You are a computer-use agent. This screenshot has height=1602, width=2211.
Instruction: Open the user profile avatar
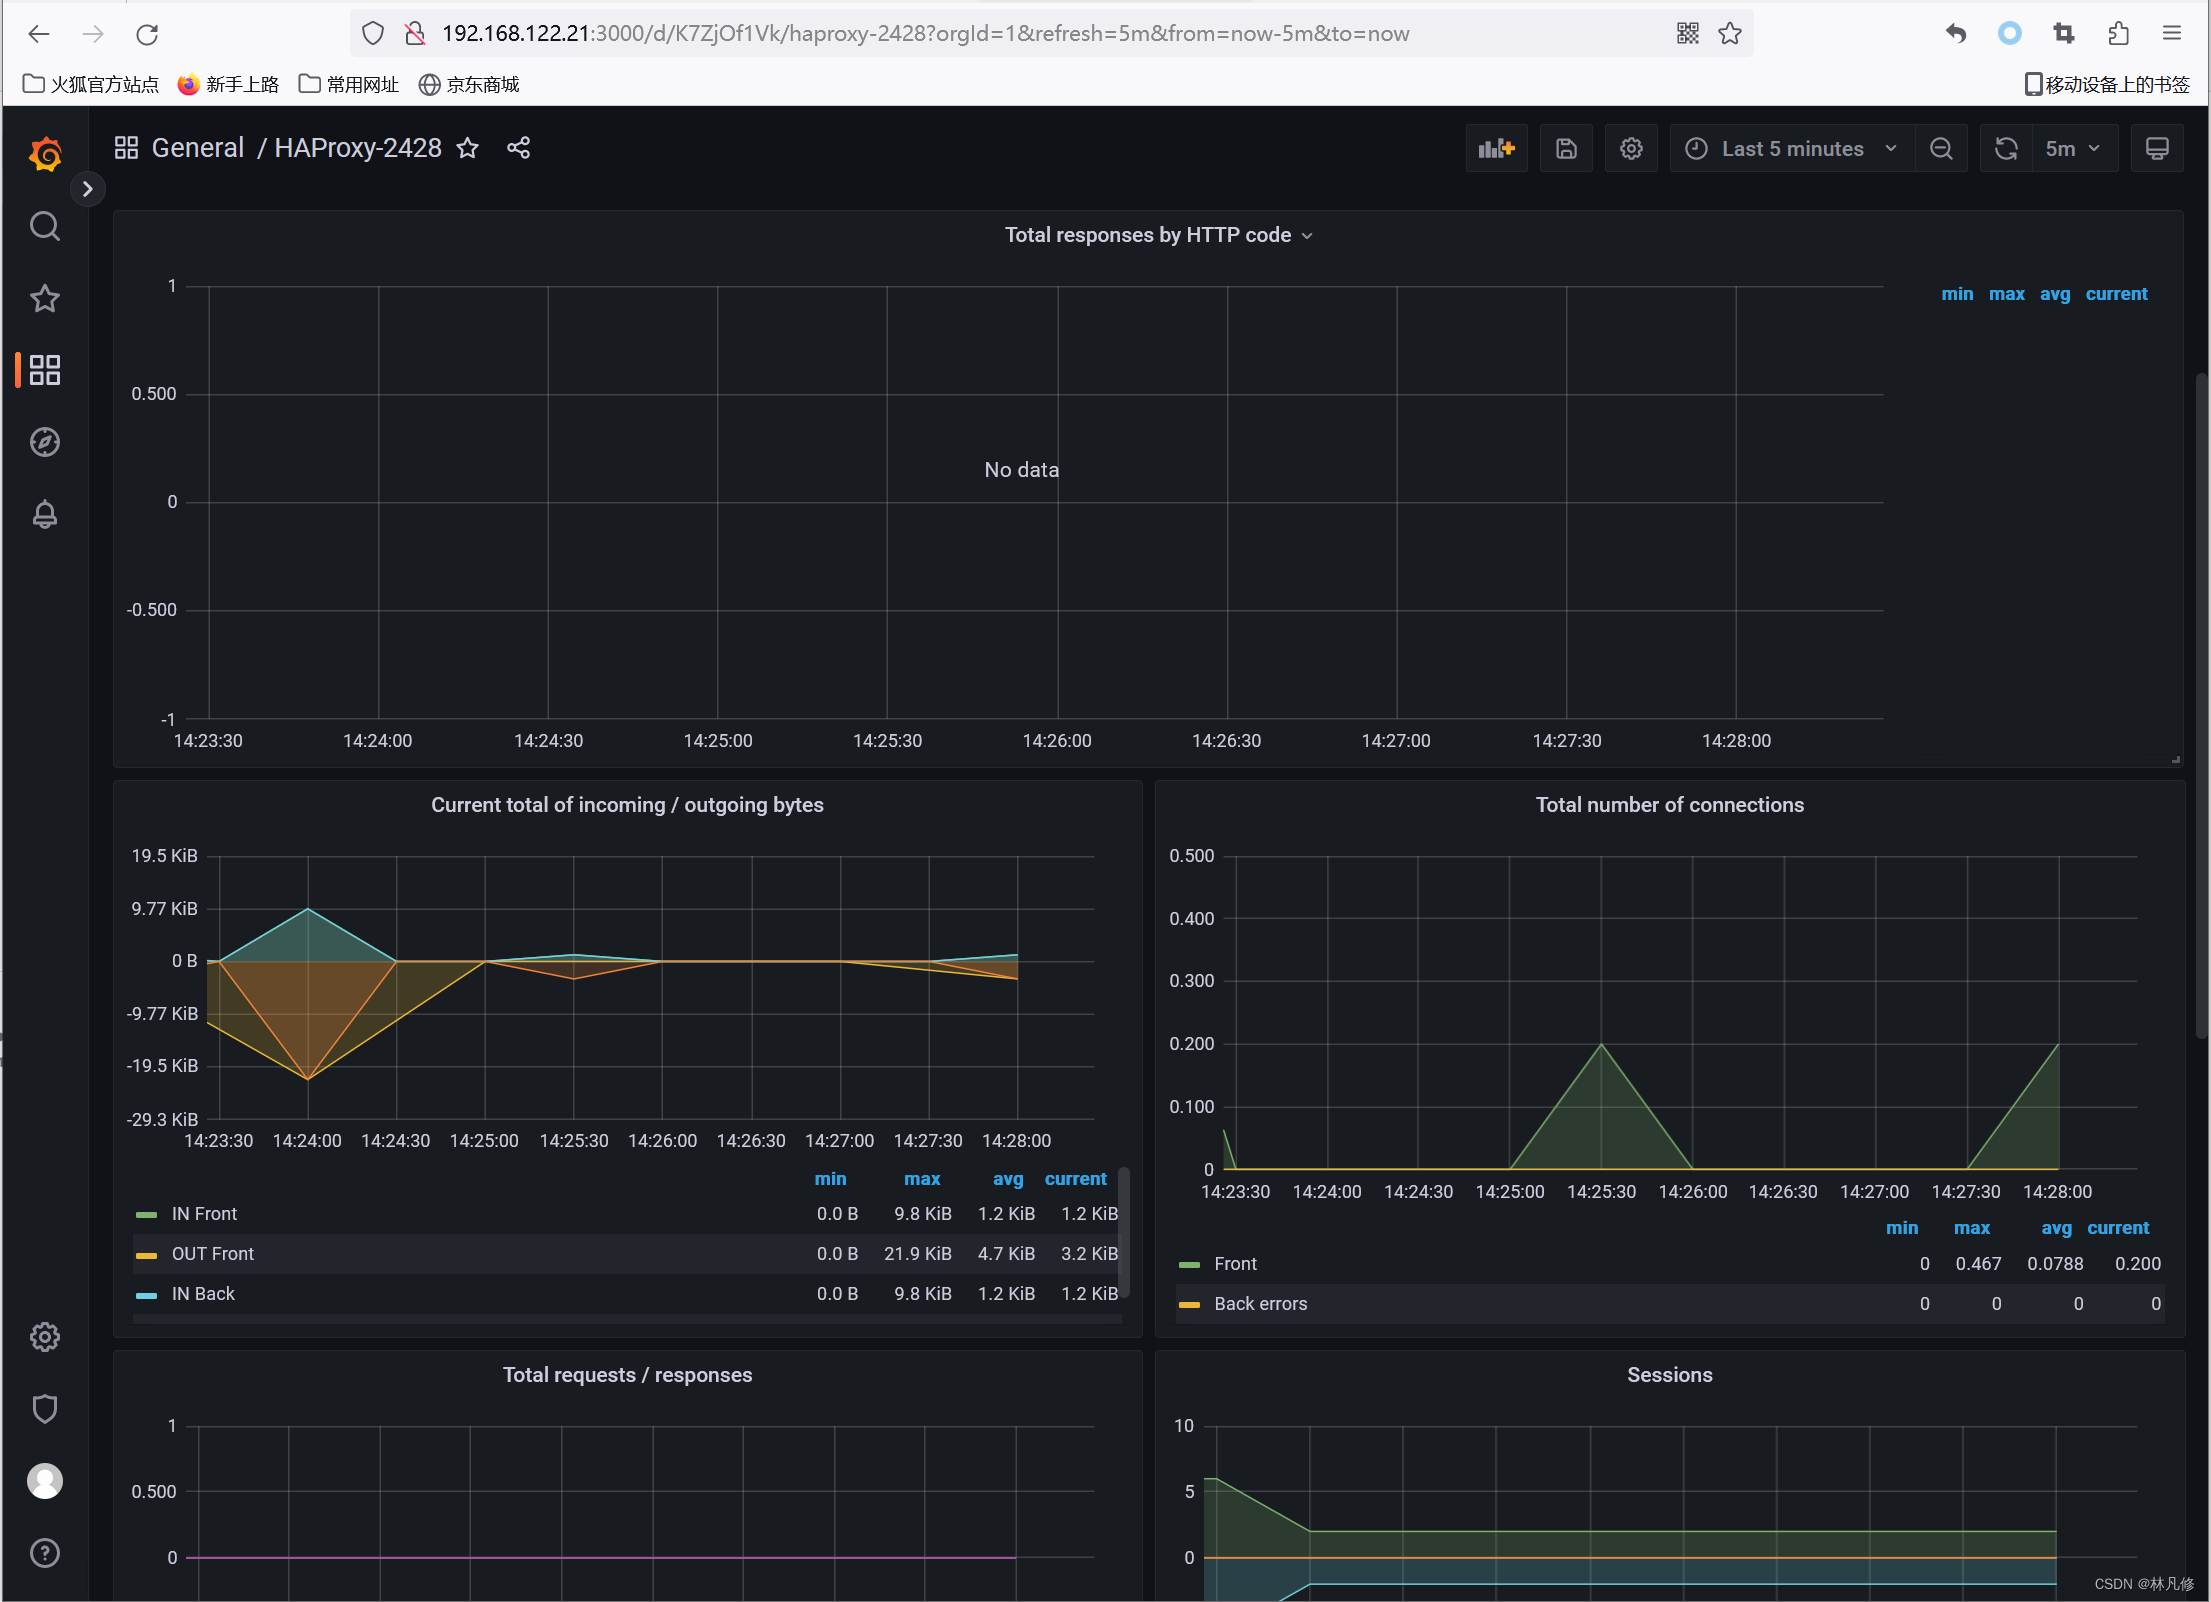(45, 1481)
